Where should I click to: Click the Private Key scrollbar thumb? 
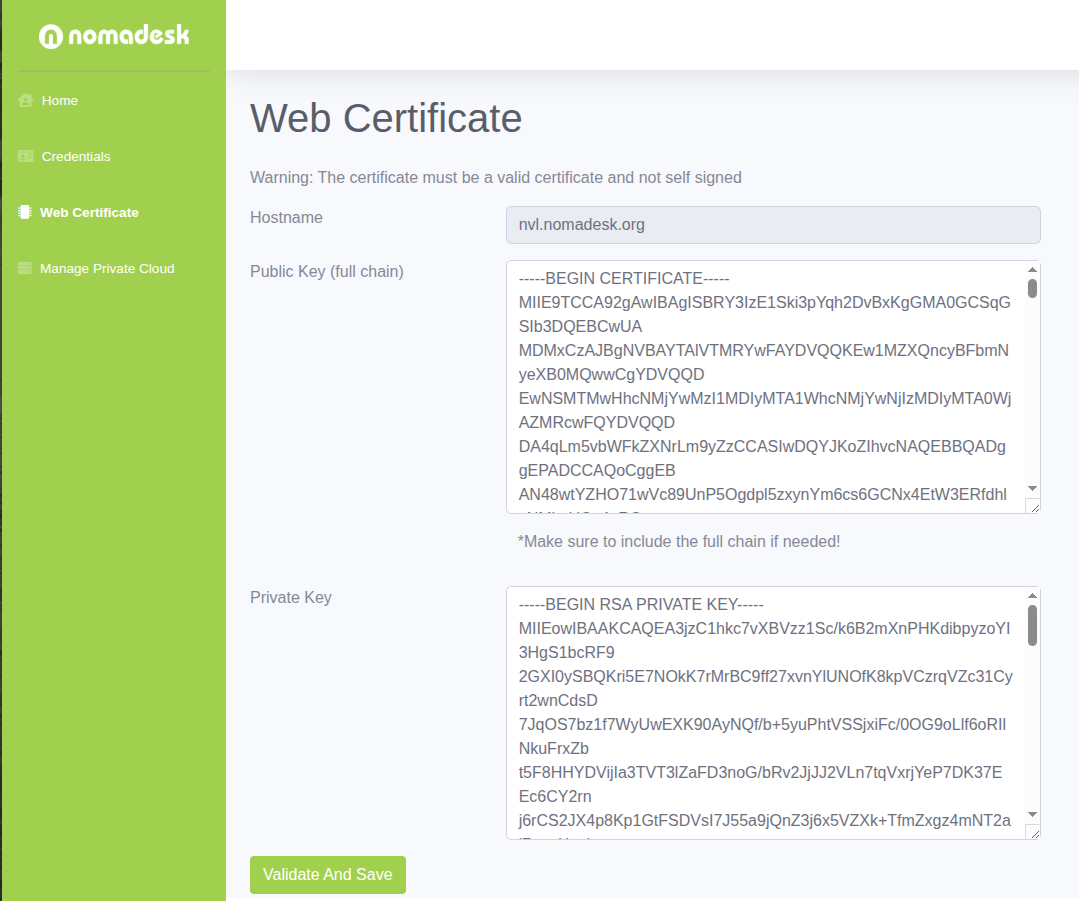click(1032, 625)
